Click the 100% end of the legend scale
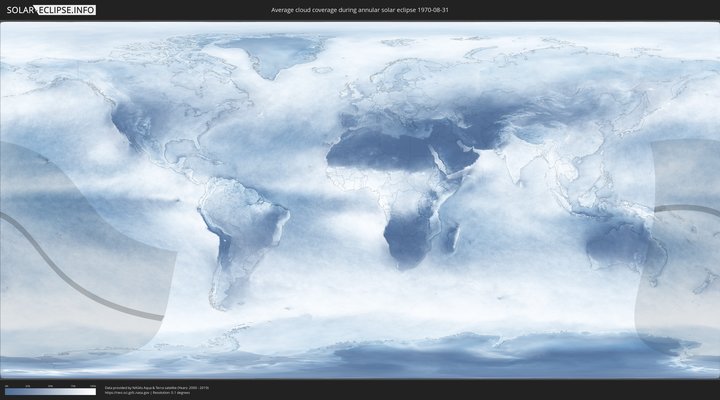This screenshot has height=400, width=720. pos(94,392)
